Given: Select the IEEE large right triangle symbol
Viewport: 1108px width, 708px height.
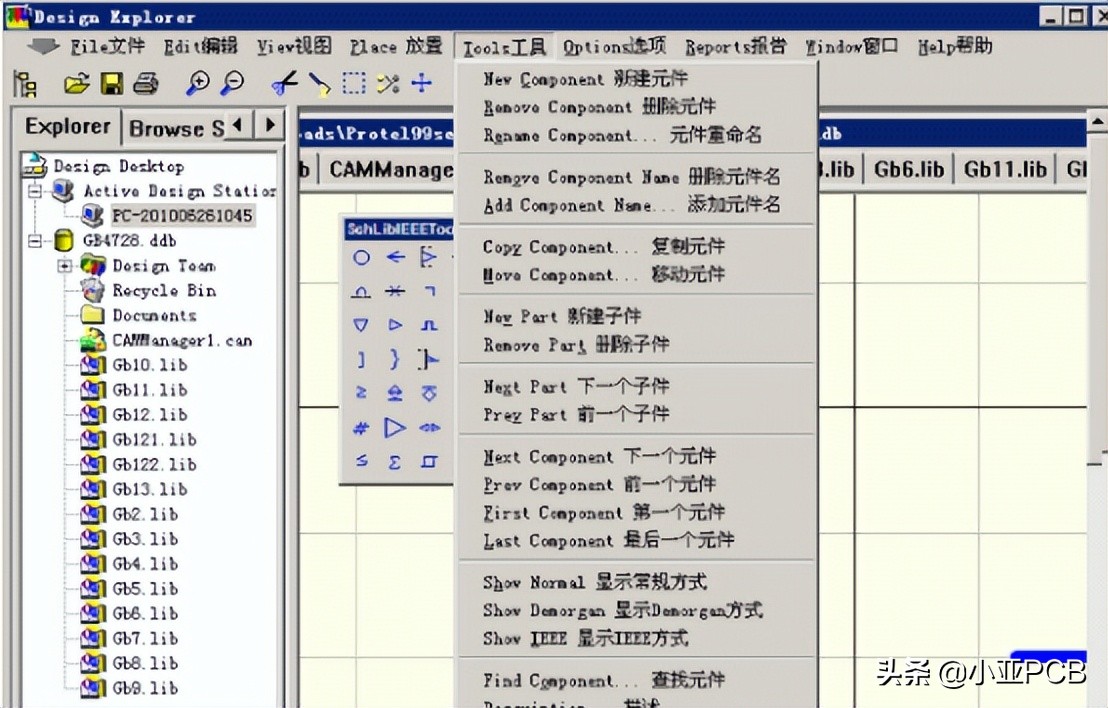Looking at the screenshot, I should (x=395, y=427).
